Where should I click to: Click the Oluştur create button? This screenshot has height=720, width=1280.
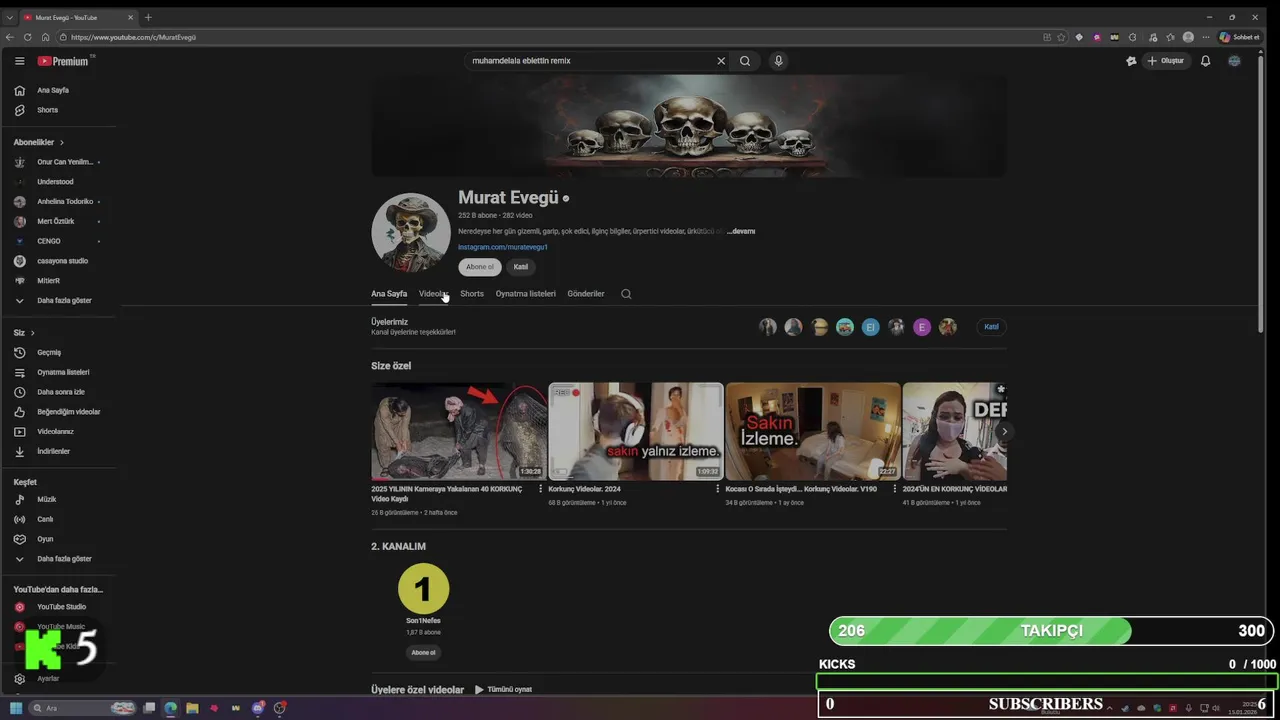click(x=1166, y=61)
